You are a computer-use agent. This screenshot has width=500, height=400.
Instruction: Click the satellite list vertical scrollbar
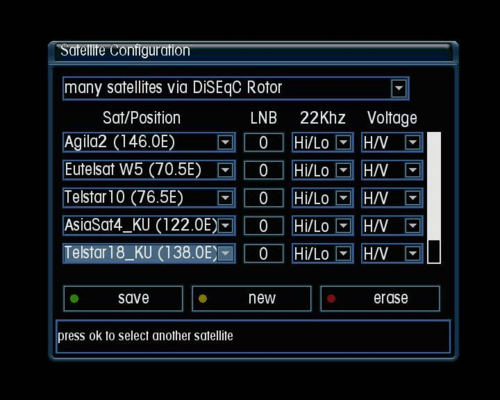point(434,198)
